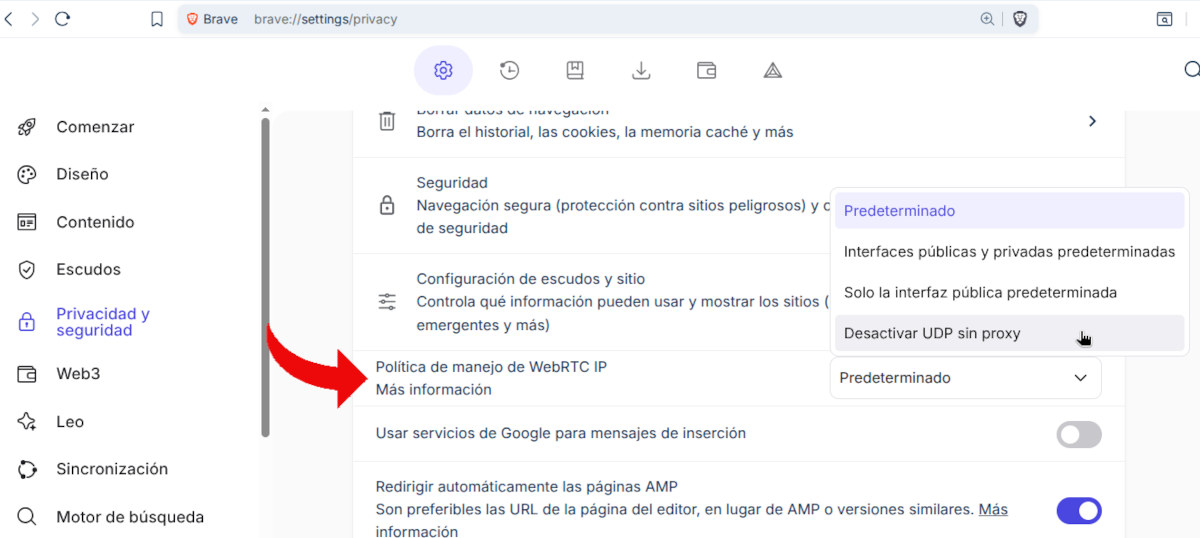Click the zoom magnifier icon in address bar

(987, 19)
